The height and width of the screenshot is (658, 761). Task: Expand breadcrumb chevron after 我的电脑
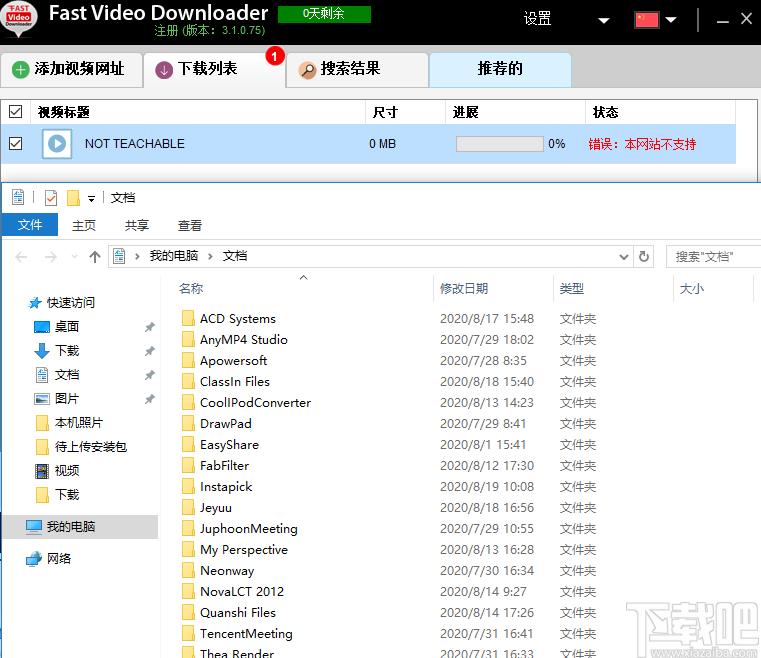[210, 256]
